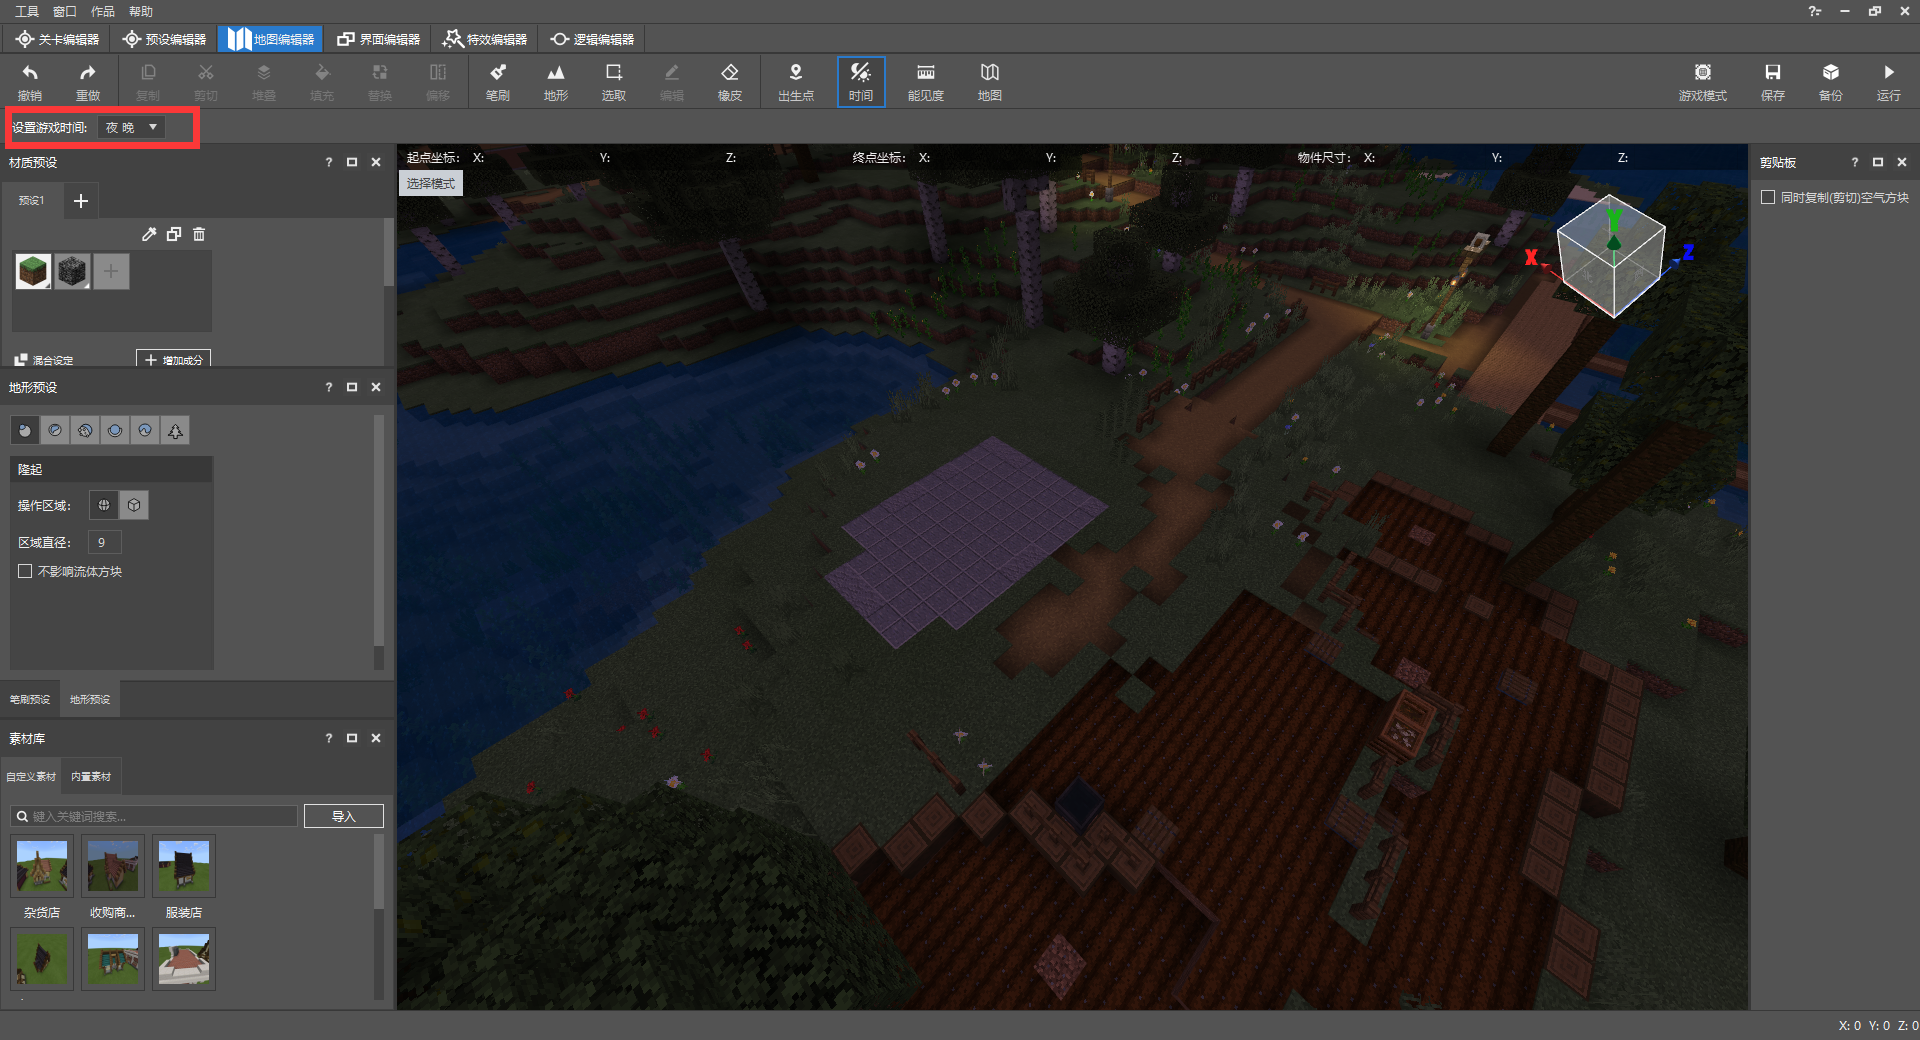Select the dark stone block material swatch
The image size is (1920, 1040).
click(x=72, y=271)
